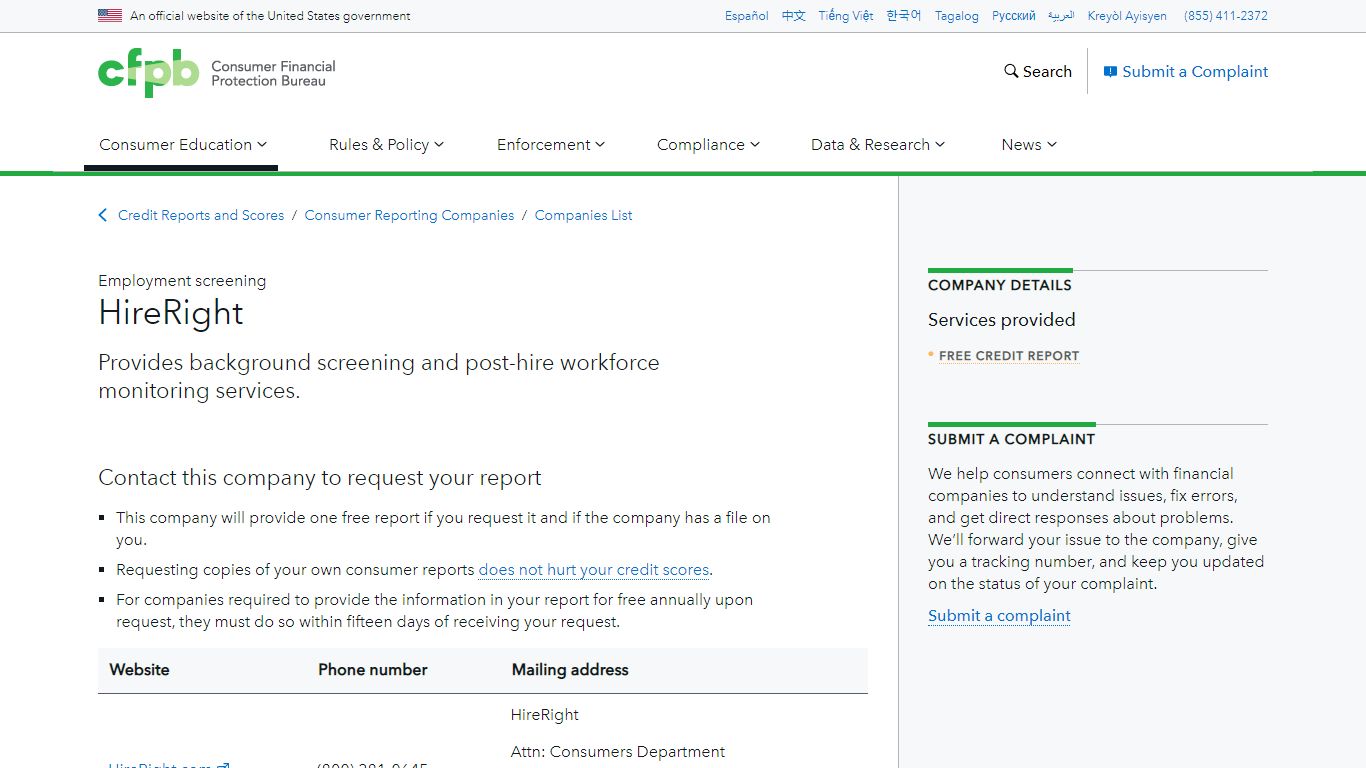The width and height of the screenshot is (1366, 768).
Task: Open the Data & Research menu
Action: click(x=877, y=144)
